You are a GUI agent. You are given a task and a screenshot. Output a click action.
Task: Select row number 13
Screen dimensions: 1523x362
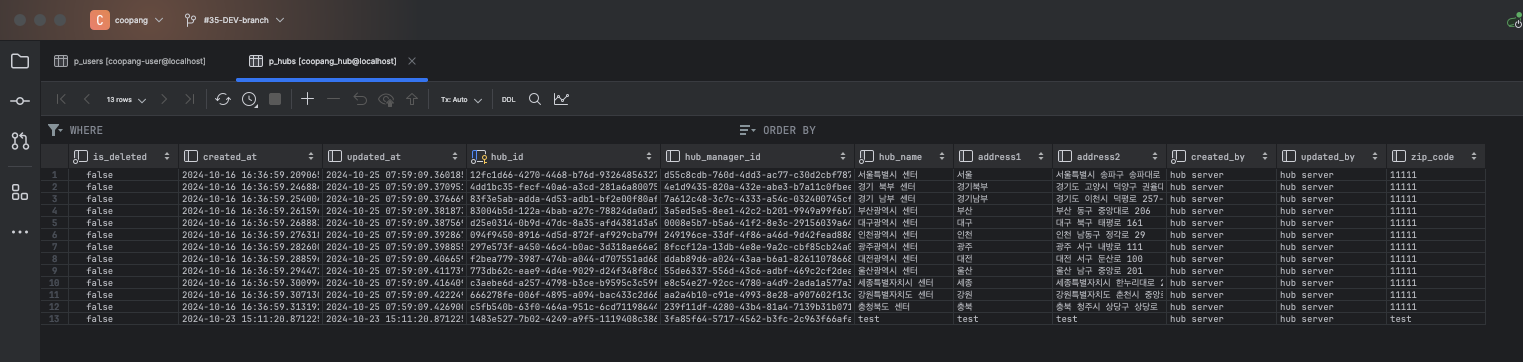(55, 318)
